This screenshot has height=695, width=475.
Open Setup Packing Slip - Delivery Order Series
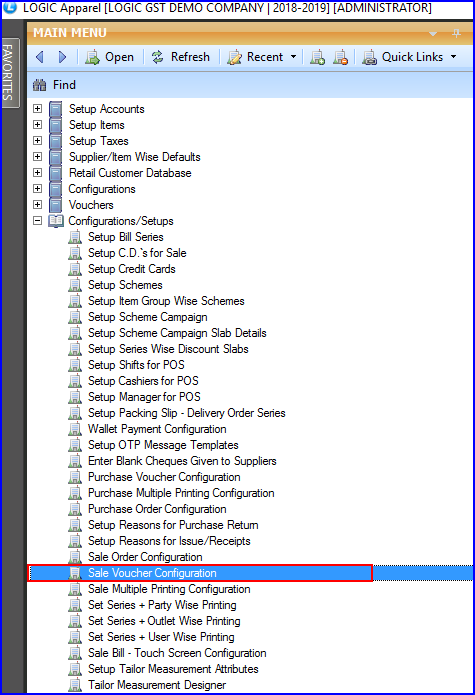point(187,413)
